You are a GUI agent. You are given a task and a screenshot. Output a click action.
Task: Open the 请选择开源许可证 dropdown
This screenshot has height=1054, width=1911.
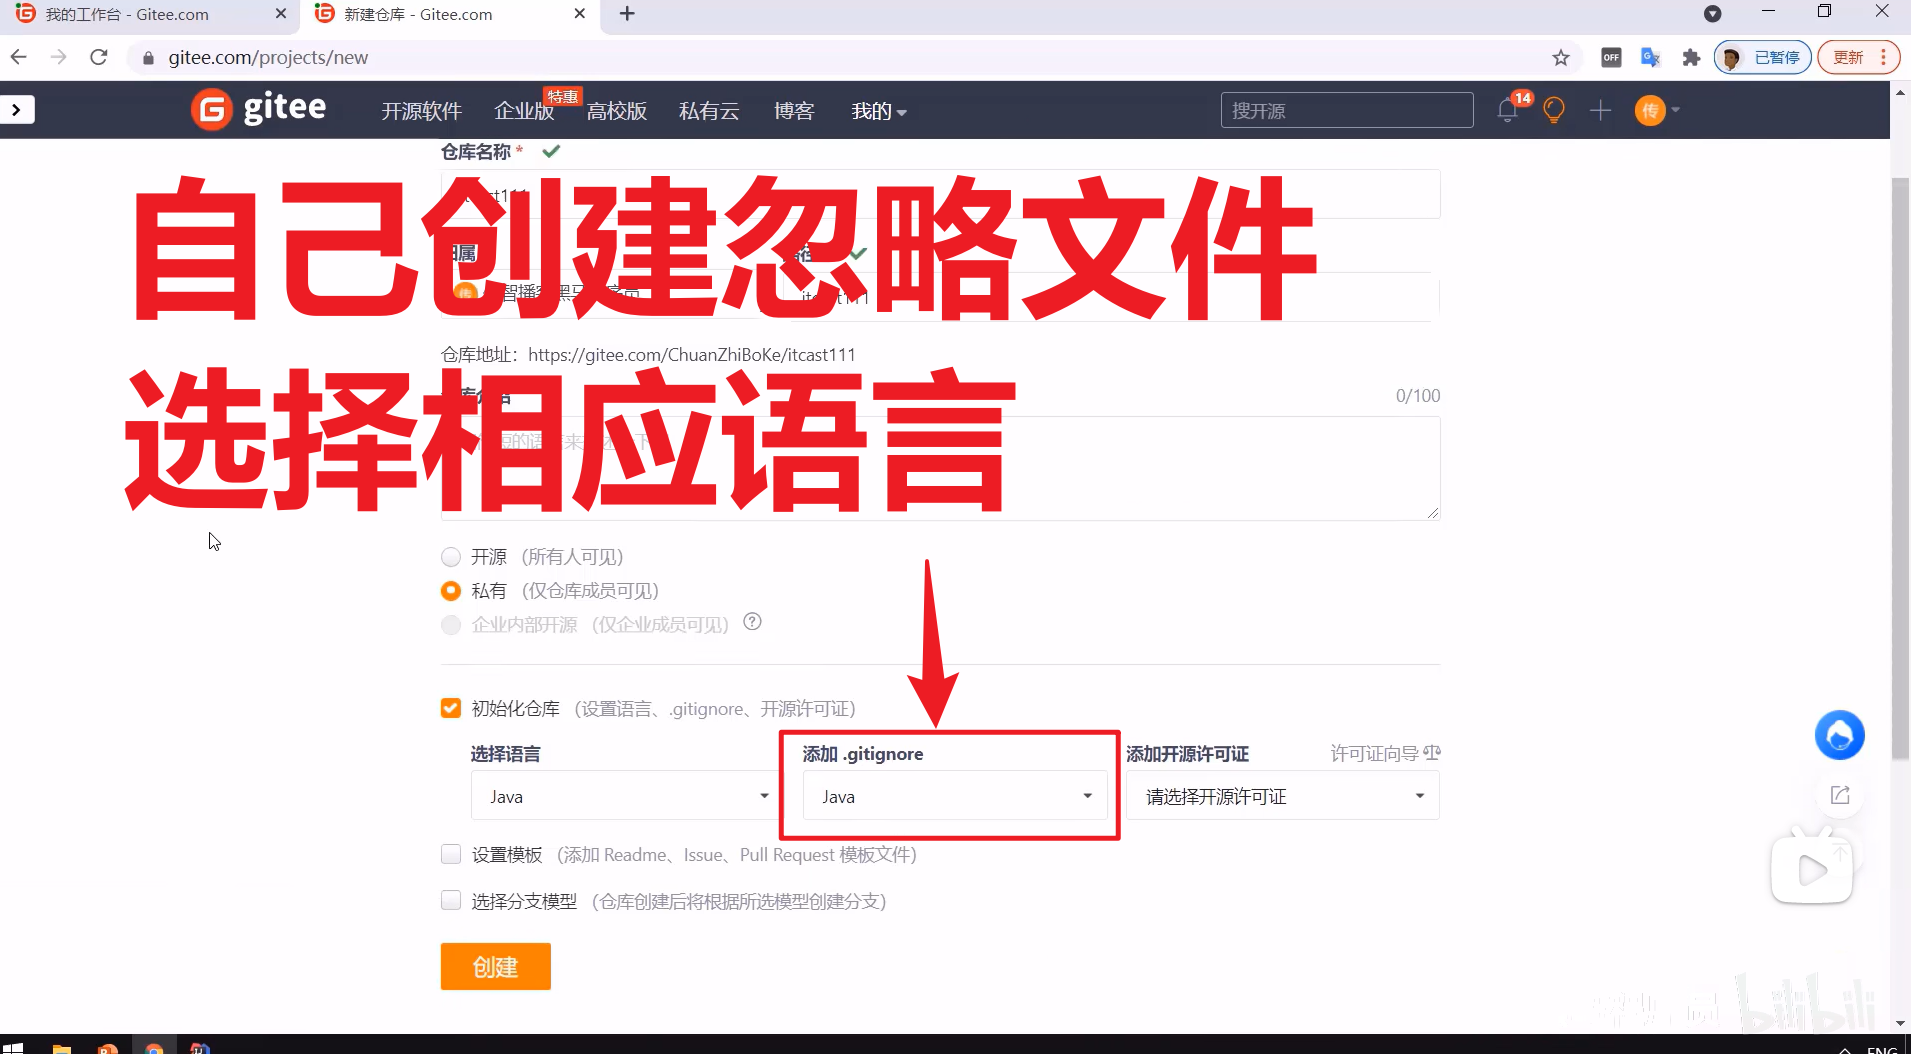pos(1283,796)
